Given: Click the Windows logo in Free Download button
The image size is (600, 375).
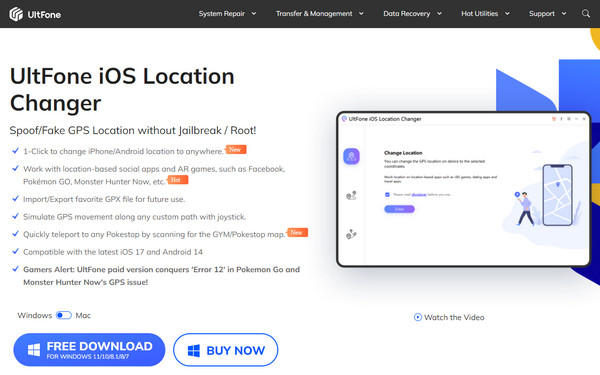Looking at the screenshot, I should click(x=34, y=349).
